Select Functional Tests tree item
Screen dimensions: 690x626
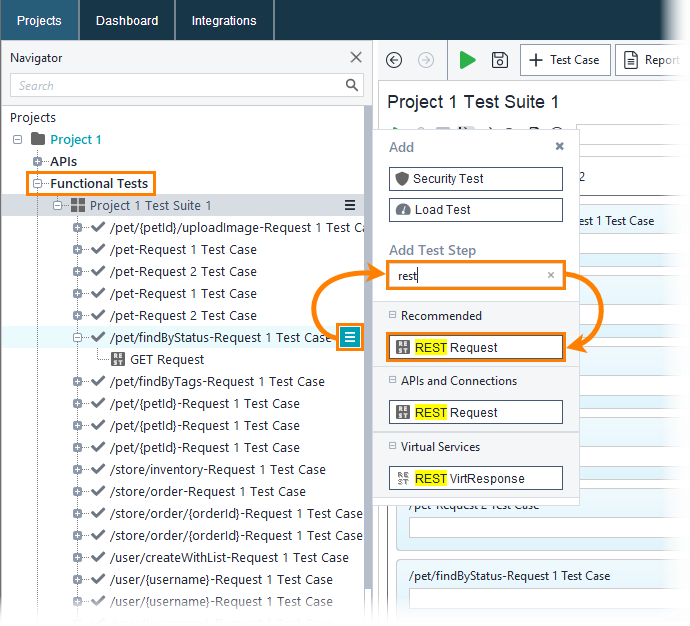99,183
